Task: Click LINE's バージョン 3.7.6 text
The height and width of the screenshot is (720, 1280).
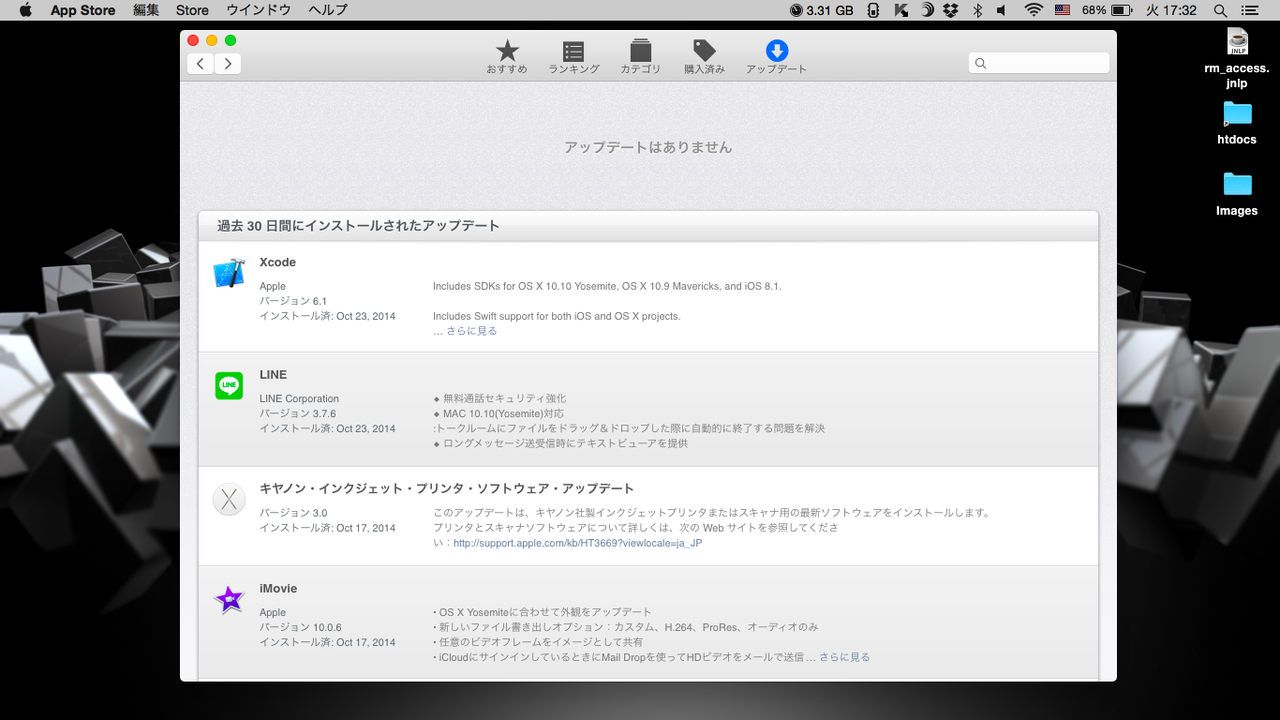Action: pyautogui.click(x=298, y=413)
